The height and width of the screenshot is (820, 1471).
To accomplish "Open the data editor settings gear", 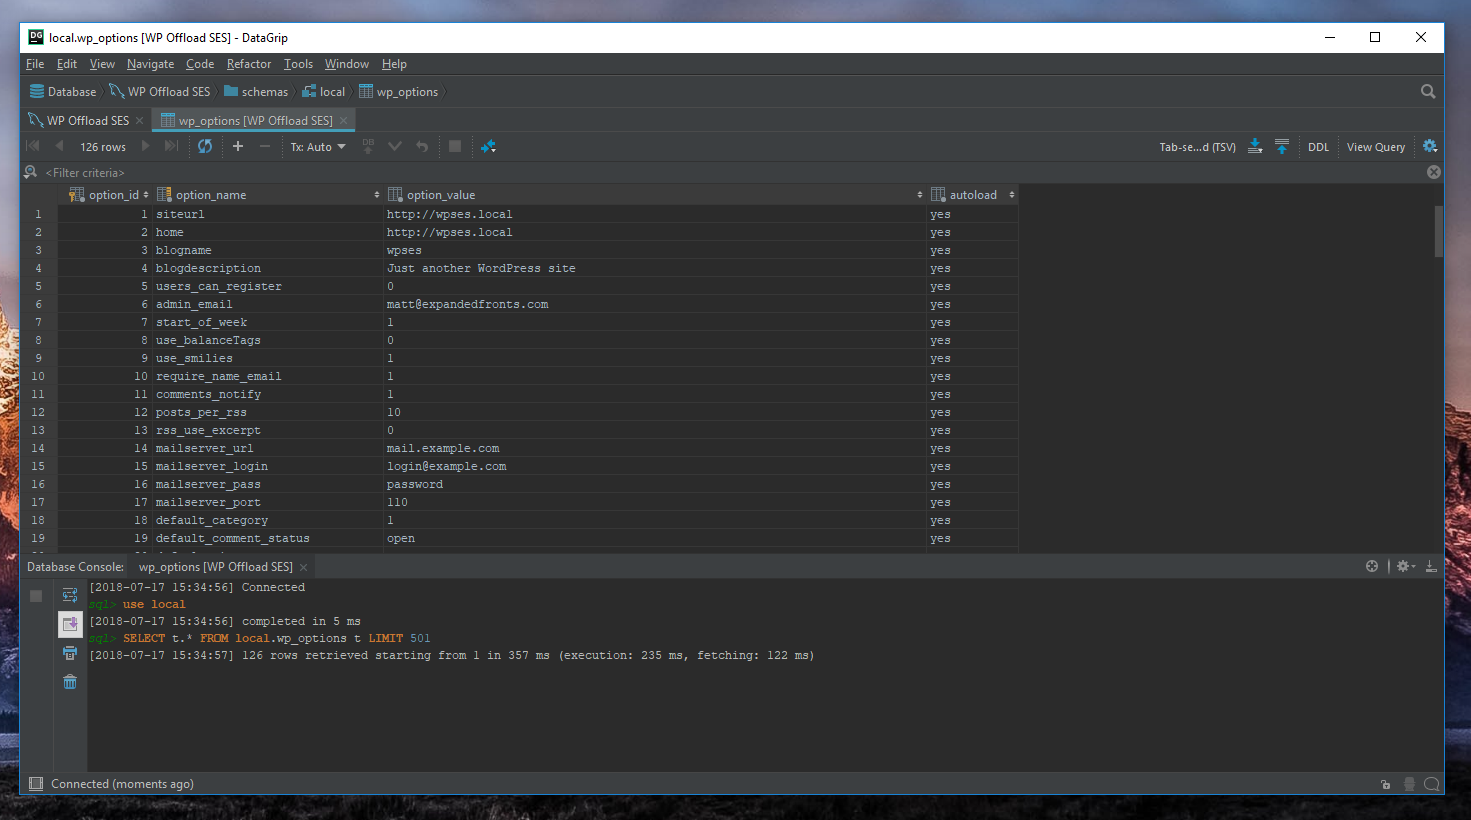I will pos(1430,146).
